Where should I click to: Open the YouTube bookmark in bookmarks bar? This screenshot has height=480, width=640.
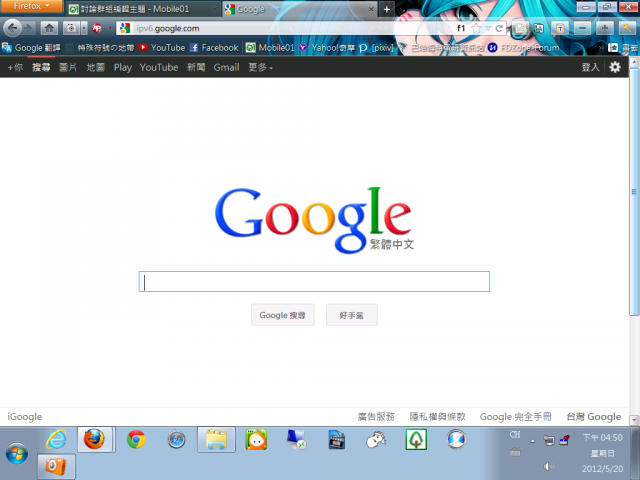pyautogui.click(x=162, y=48)
